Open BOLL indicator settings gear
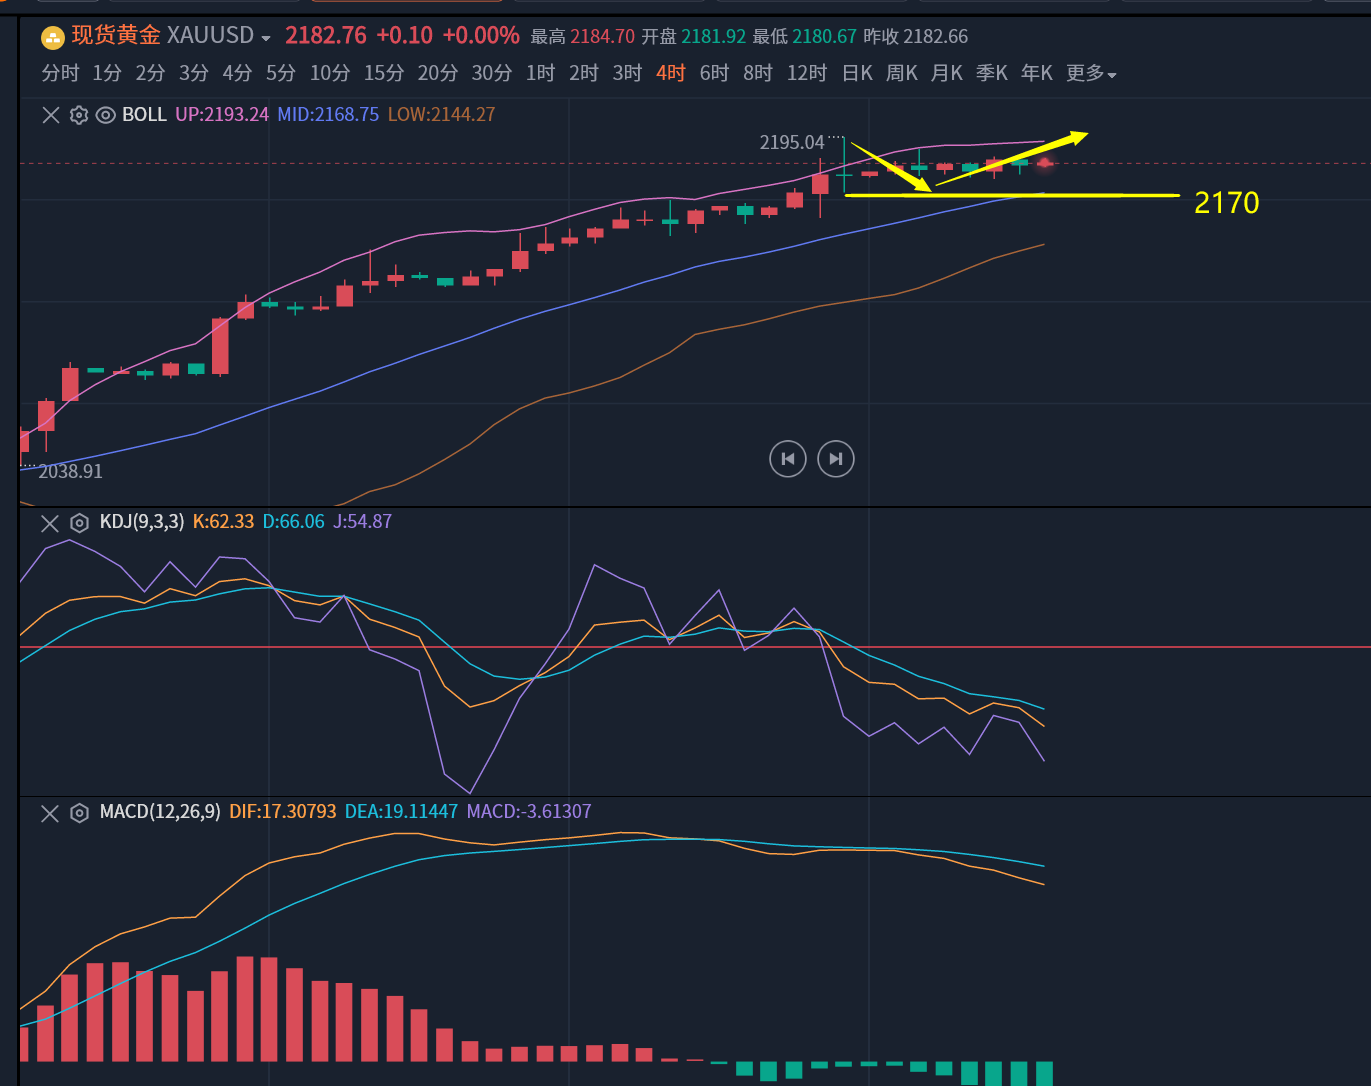The image size is (1371, 1086). tap(79, 115)
